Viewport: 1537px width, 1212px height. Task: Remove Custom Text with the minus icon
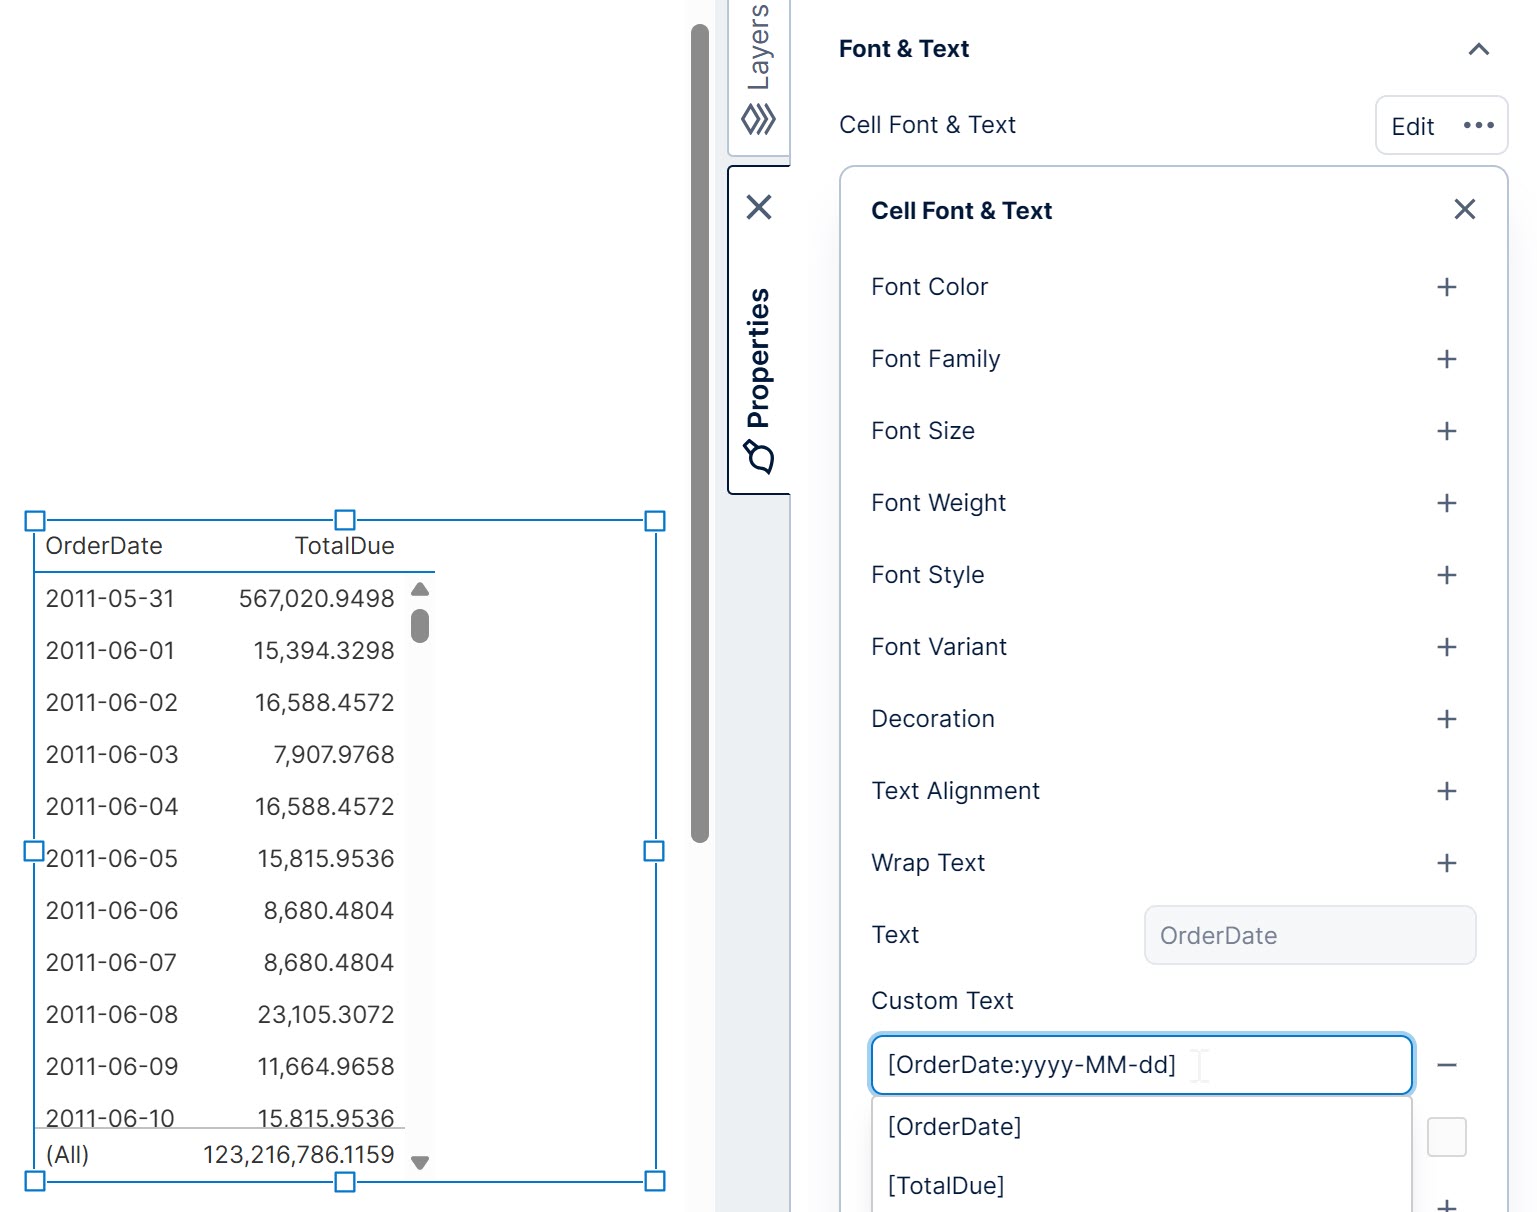click(x=1446, y=1065)
